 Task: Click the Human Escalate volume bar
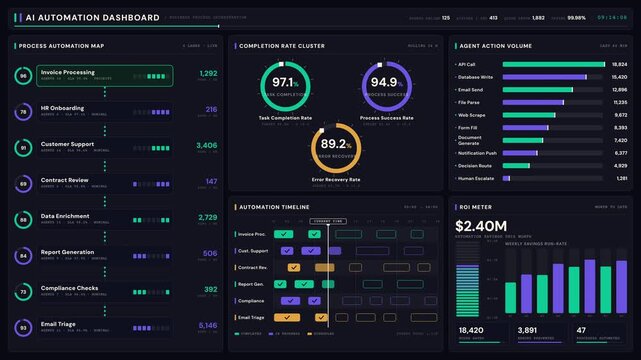pyautogui.click(x=506, y=179)
